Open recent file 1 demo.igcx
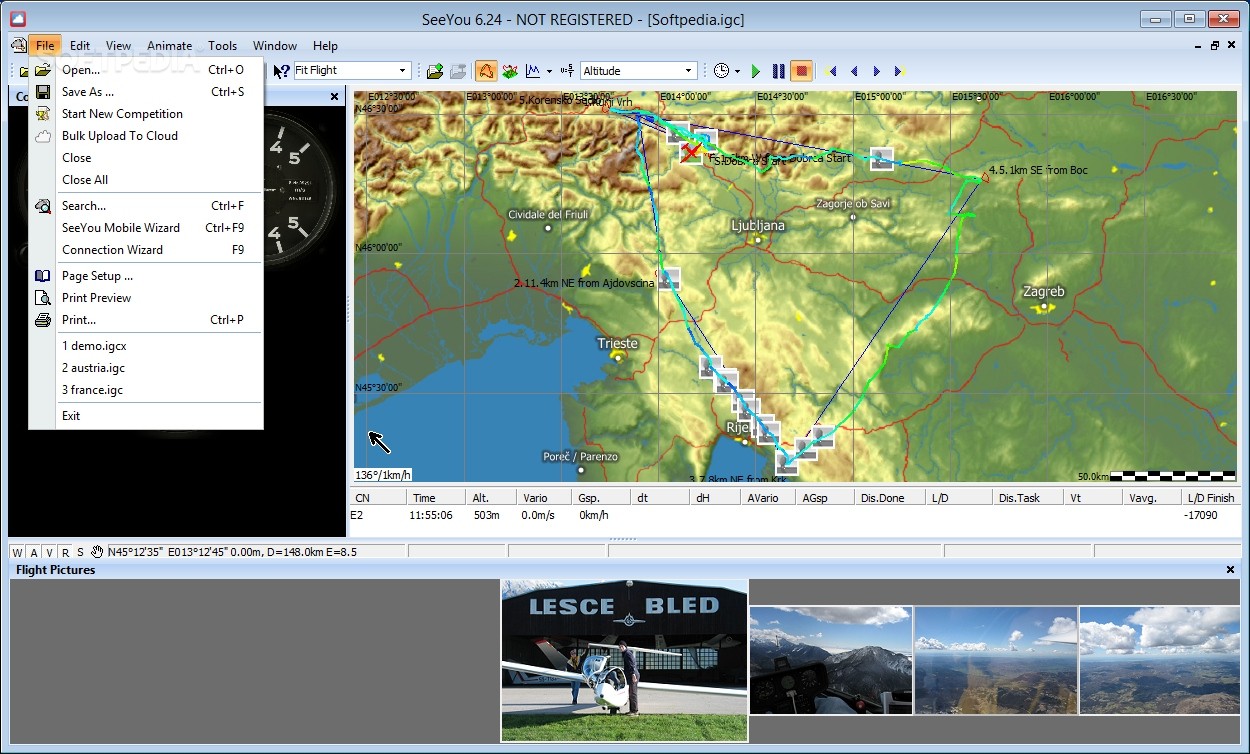Screen dimensions: 1250x754 coord(146,346)
